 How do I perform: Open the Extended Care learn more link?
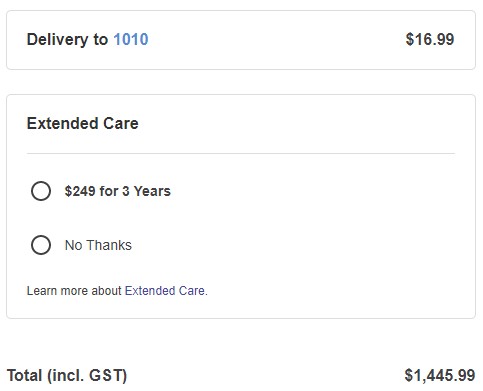tap(165, 291)
